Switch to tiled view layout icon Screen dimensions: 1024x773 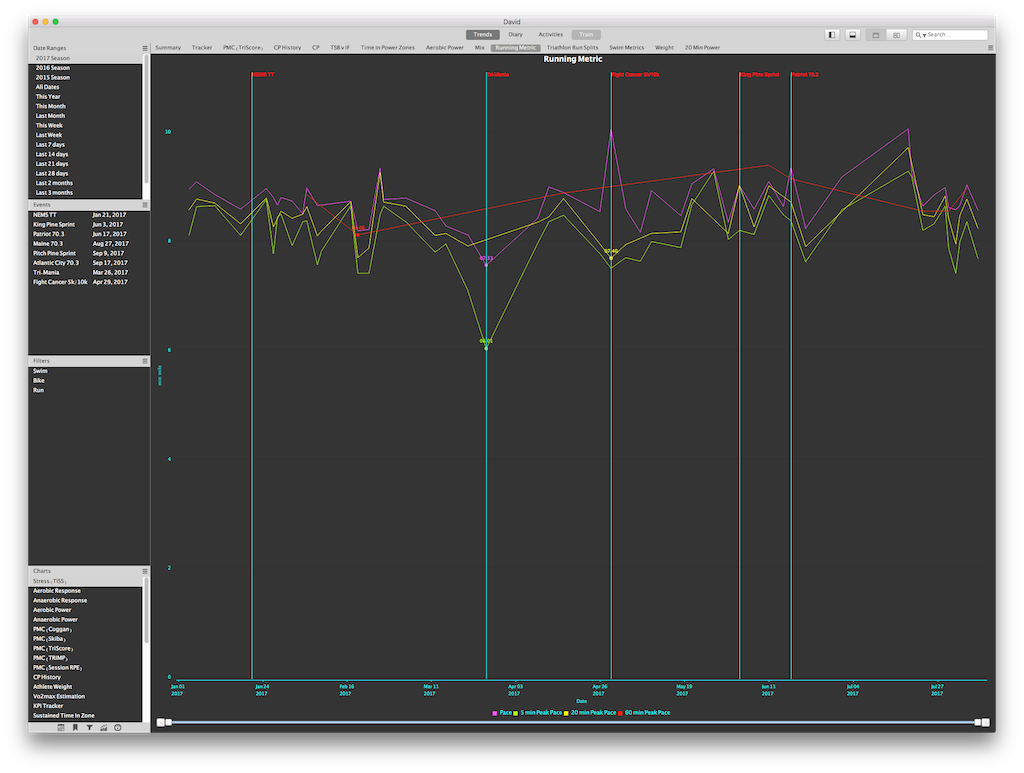pyautogui.click(x=896, y=35)
